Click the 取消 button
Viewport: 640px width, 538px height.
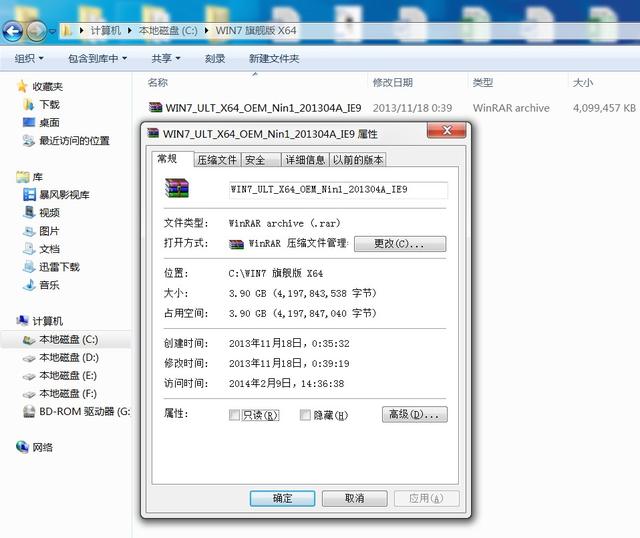[x=355, y=498]
